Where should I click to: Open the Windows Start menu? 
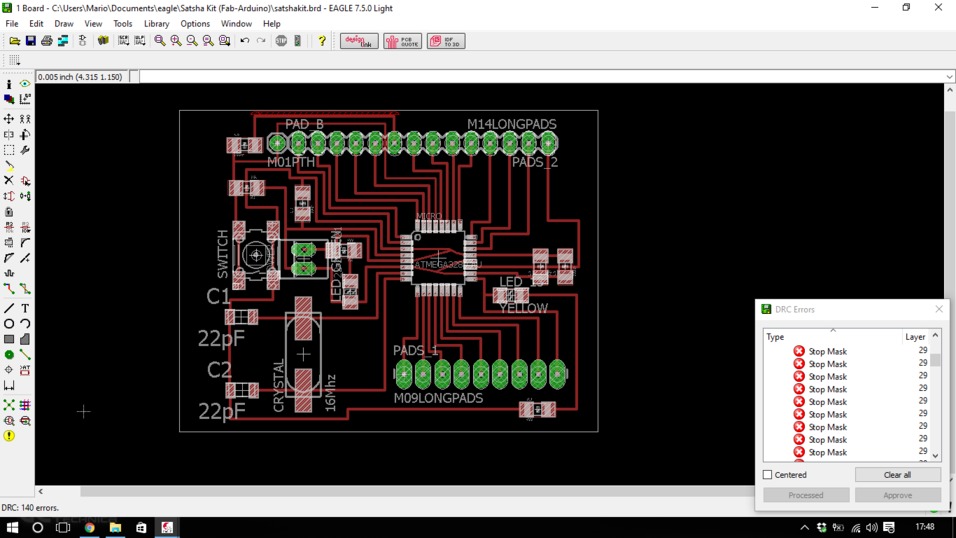point(12,527)
